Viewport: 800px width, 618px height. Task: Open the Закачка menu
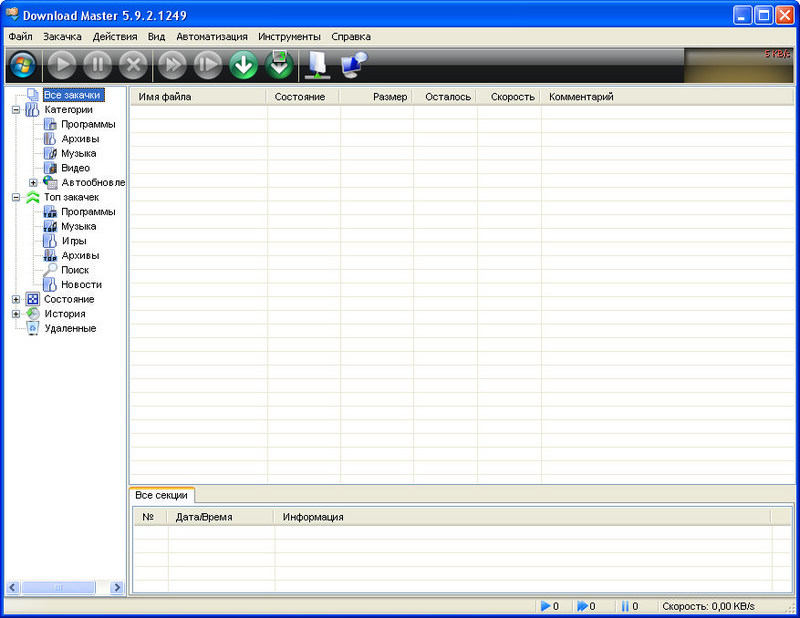[62, 37]
